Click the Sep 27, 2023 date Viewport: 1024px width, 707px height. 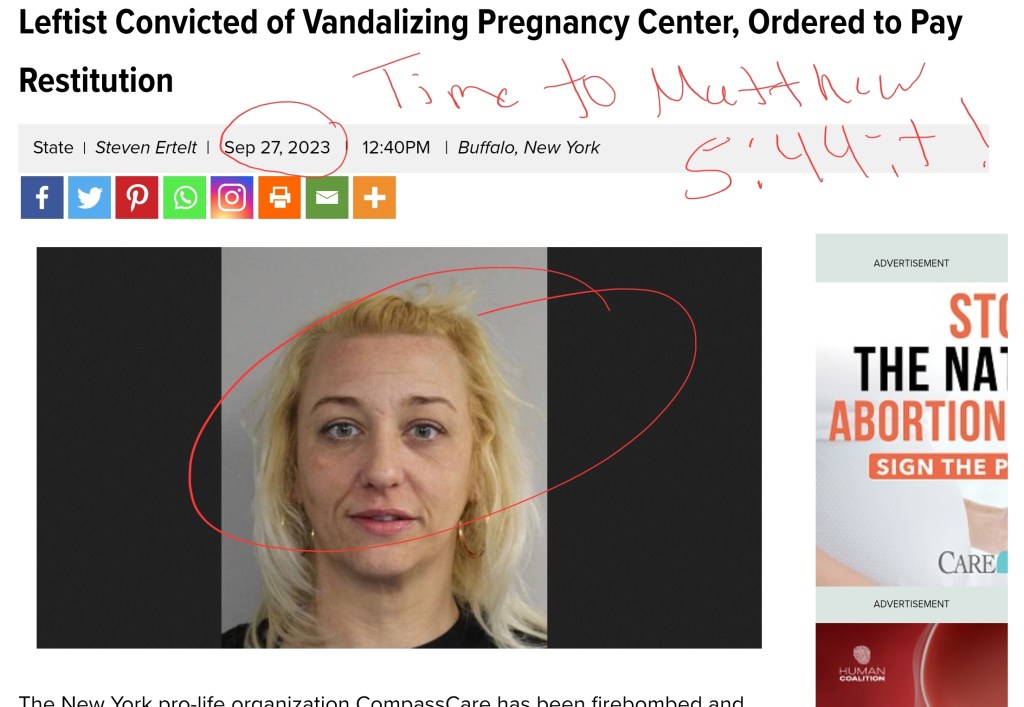(x=277, y=148)
